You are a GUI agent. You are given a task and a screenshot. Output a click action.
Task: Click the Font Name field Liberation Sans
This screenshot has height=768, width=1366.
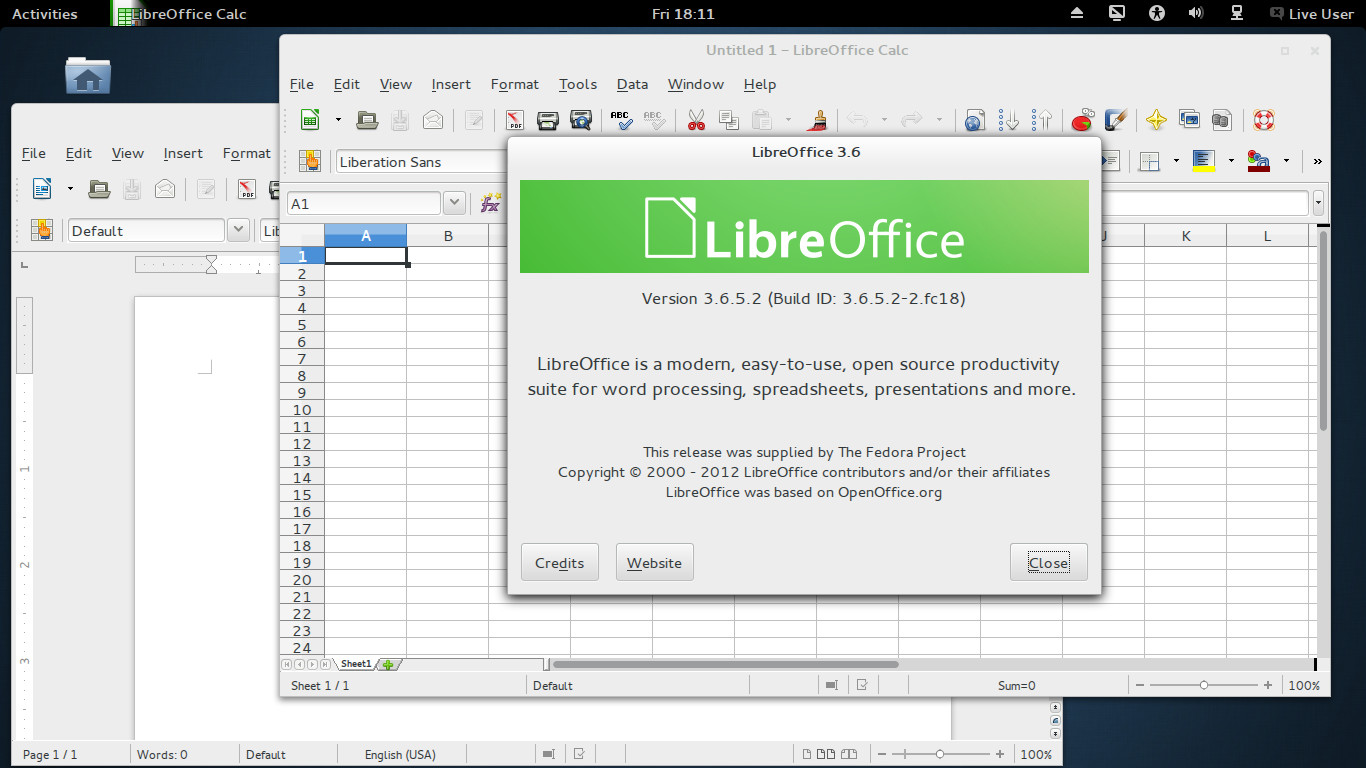click(x=422, y=162)
